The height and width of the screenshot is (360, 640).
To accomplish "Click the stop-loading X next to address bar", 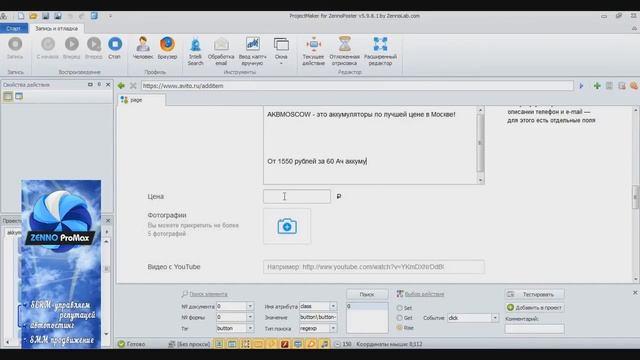I will click(x=133, y=86).
